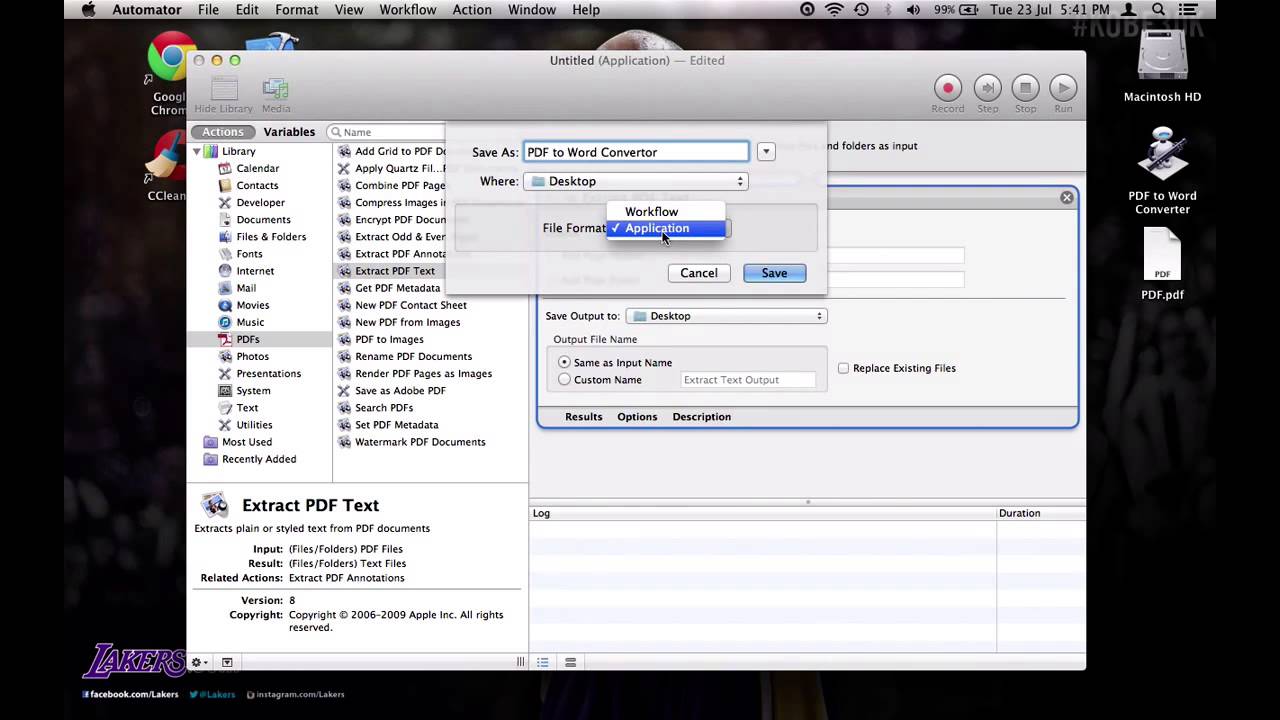This screenshot has height=720, width=1280.
Task: Open the Automator app menu
Action: [x=147, y=9]
